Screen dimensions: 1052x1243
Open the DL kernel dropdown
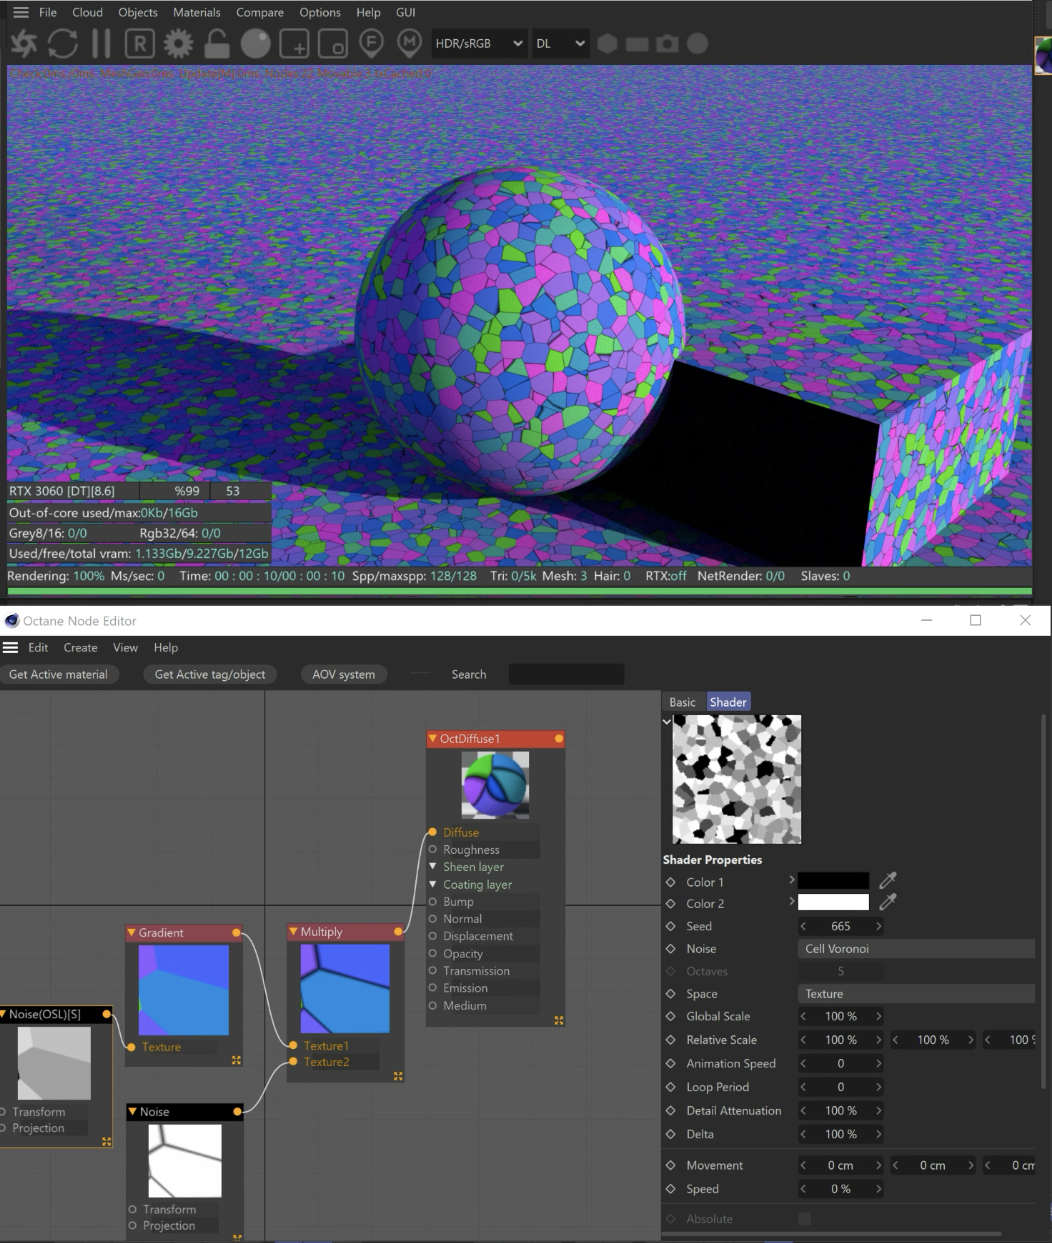click(560, 44)
